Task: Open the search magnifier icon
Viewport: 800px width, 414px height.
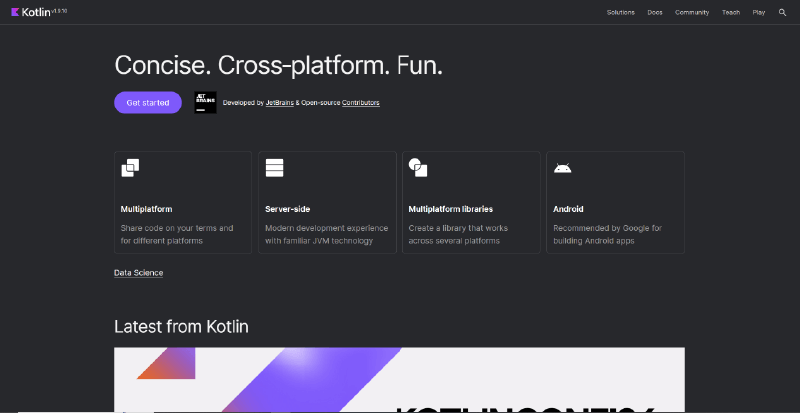Action: [782, 12]
